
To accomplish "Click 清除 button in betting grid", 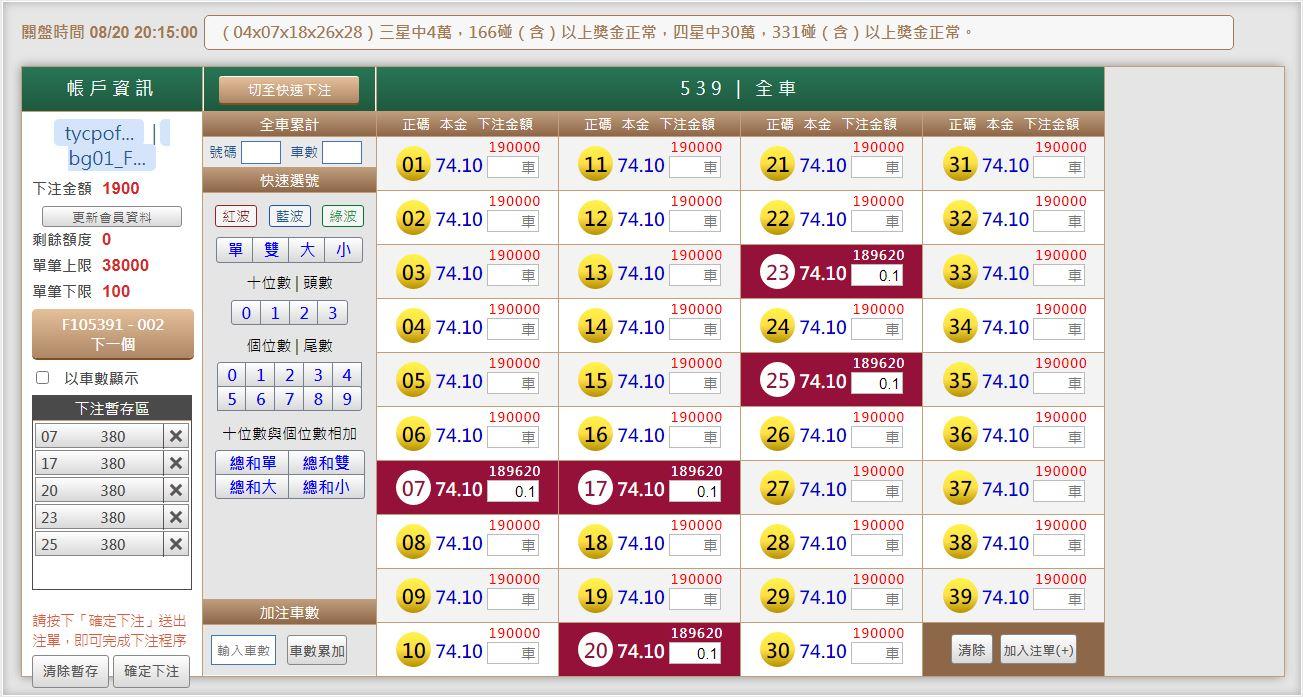I will pyautogui.click(x=971, y=650).
